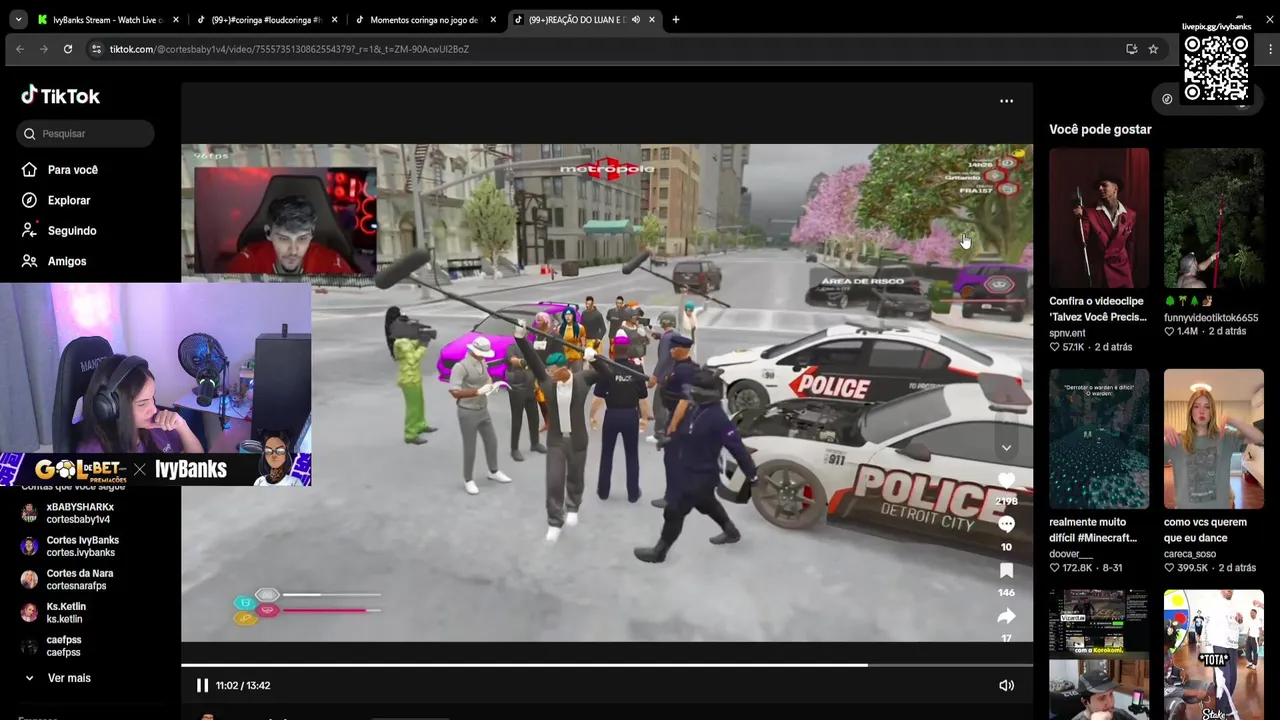Reload the TikTok page
Screen dimensions: 1280x720
pyautogui.click(x=68, y=49)
